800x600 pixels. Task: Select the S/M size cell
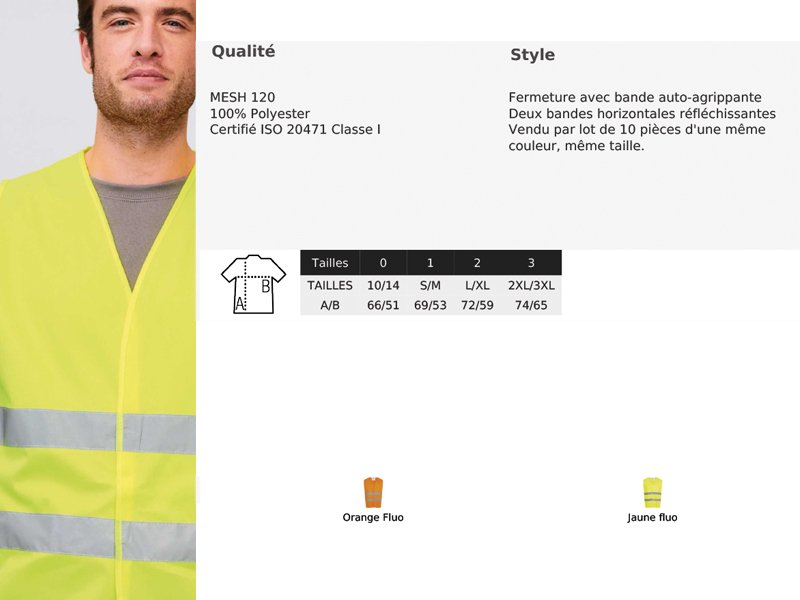tap(430, 286)
